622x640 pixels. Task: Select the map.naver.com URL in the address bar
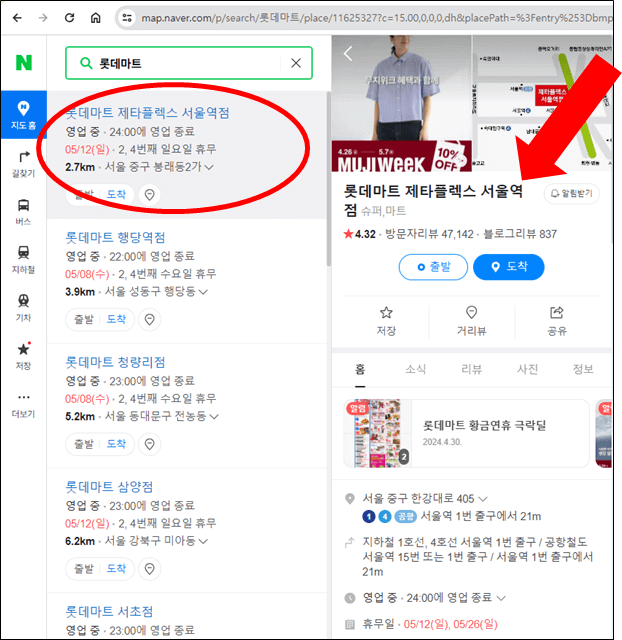tap(376, 18)
